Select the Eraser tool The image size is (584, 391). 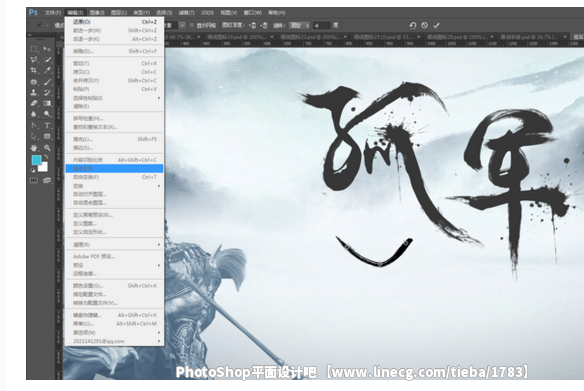click(x=34, y=103)
